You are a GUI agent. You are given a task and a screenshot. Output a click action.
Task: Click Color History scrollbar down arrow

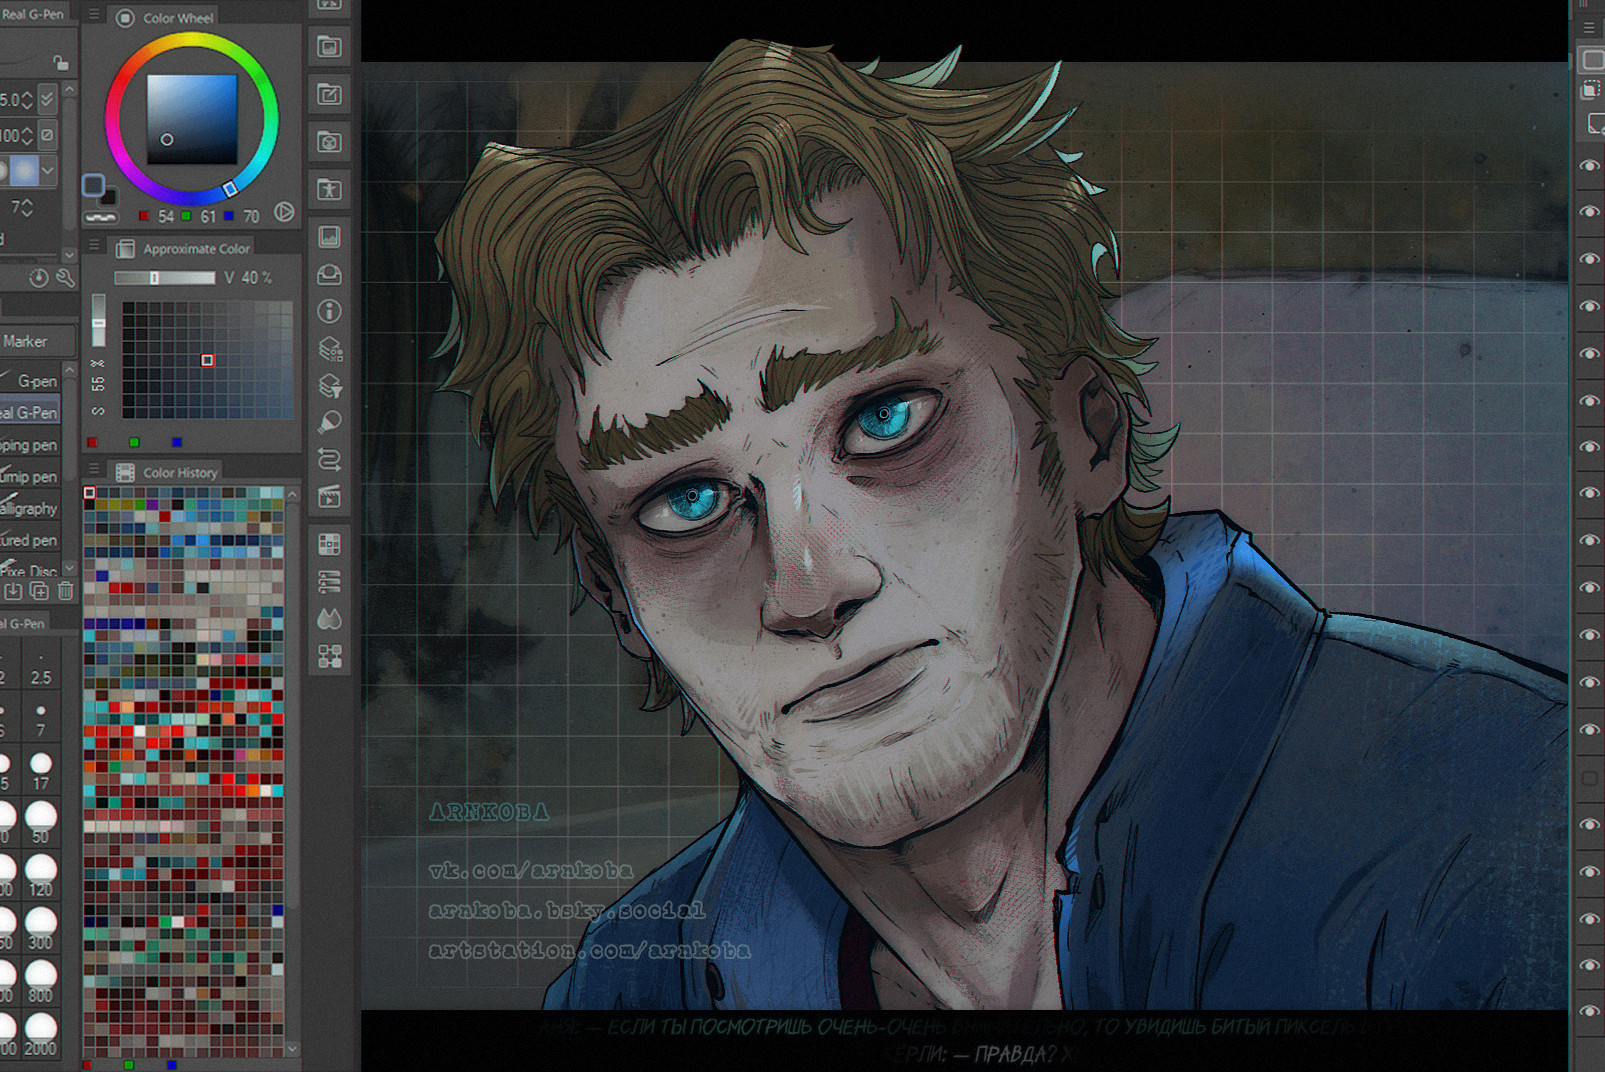pos(292,1048)
